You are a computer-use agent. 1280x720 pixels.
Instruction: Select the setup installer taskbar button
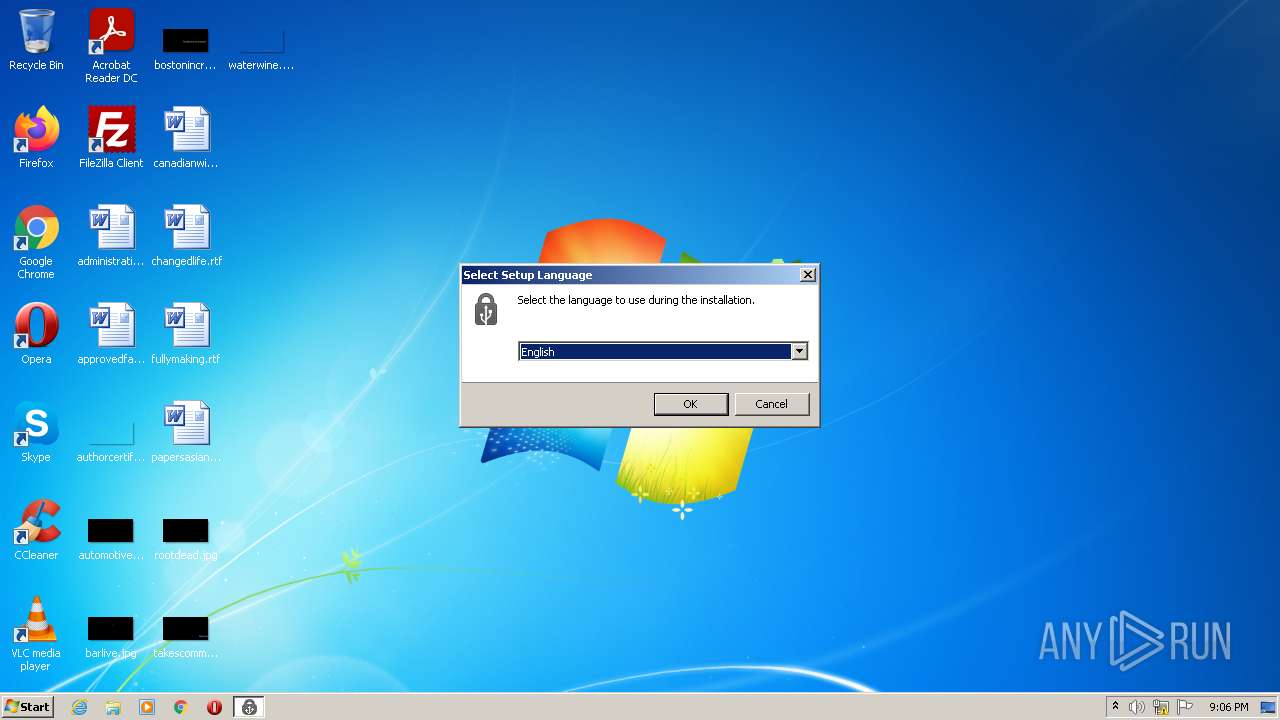pyautogui.click(x=249, y=707)
